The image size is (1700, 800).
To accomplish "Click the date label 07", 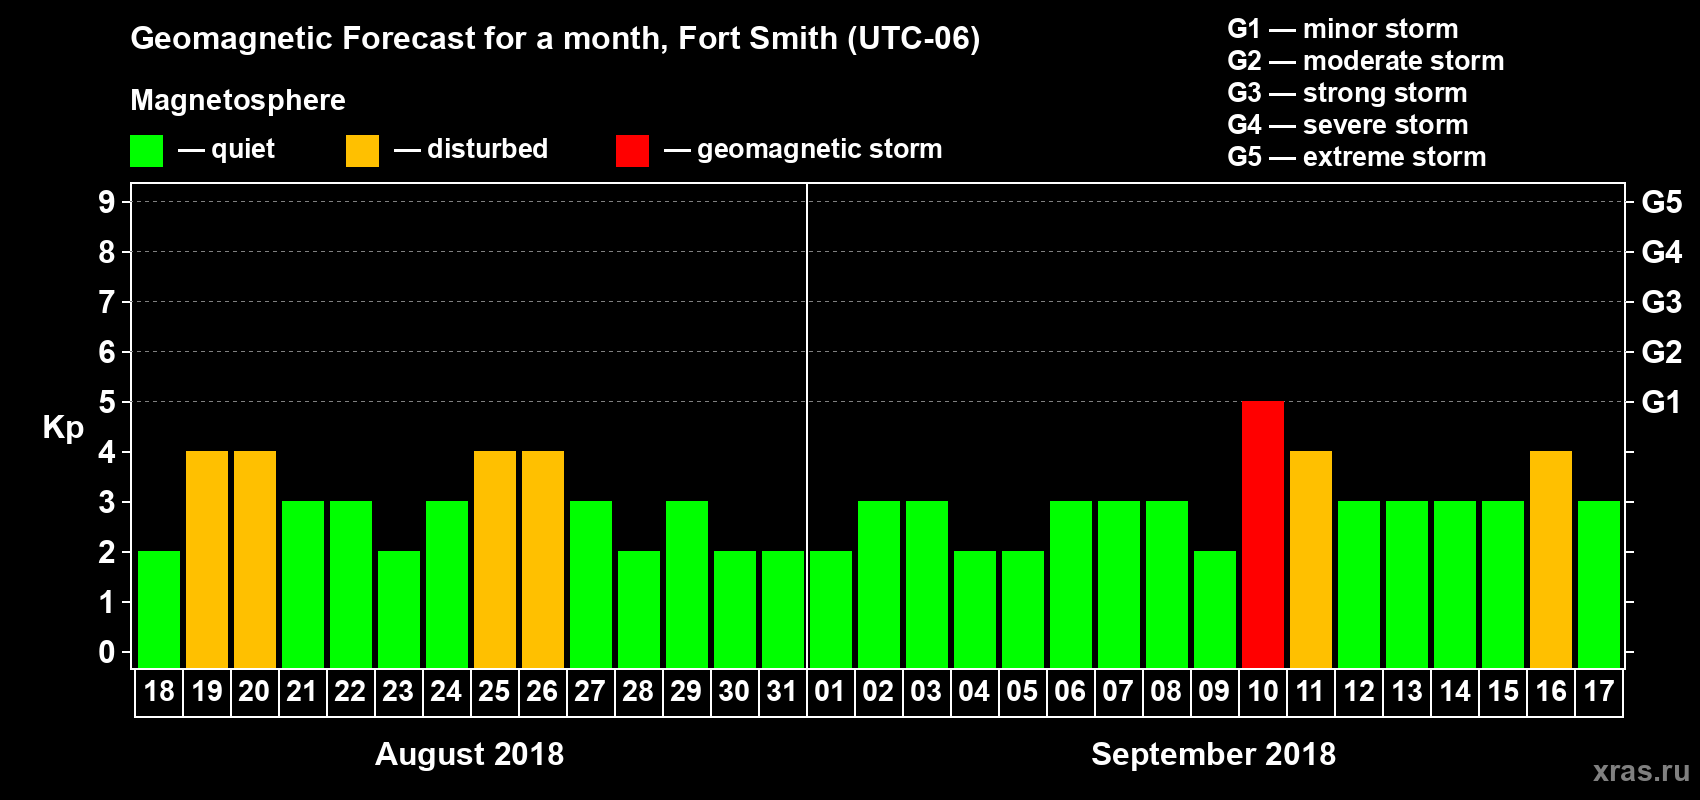I will 1118,692.
